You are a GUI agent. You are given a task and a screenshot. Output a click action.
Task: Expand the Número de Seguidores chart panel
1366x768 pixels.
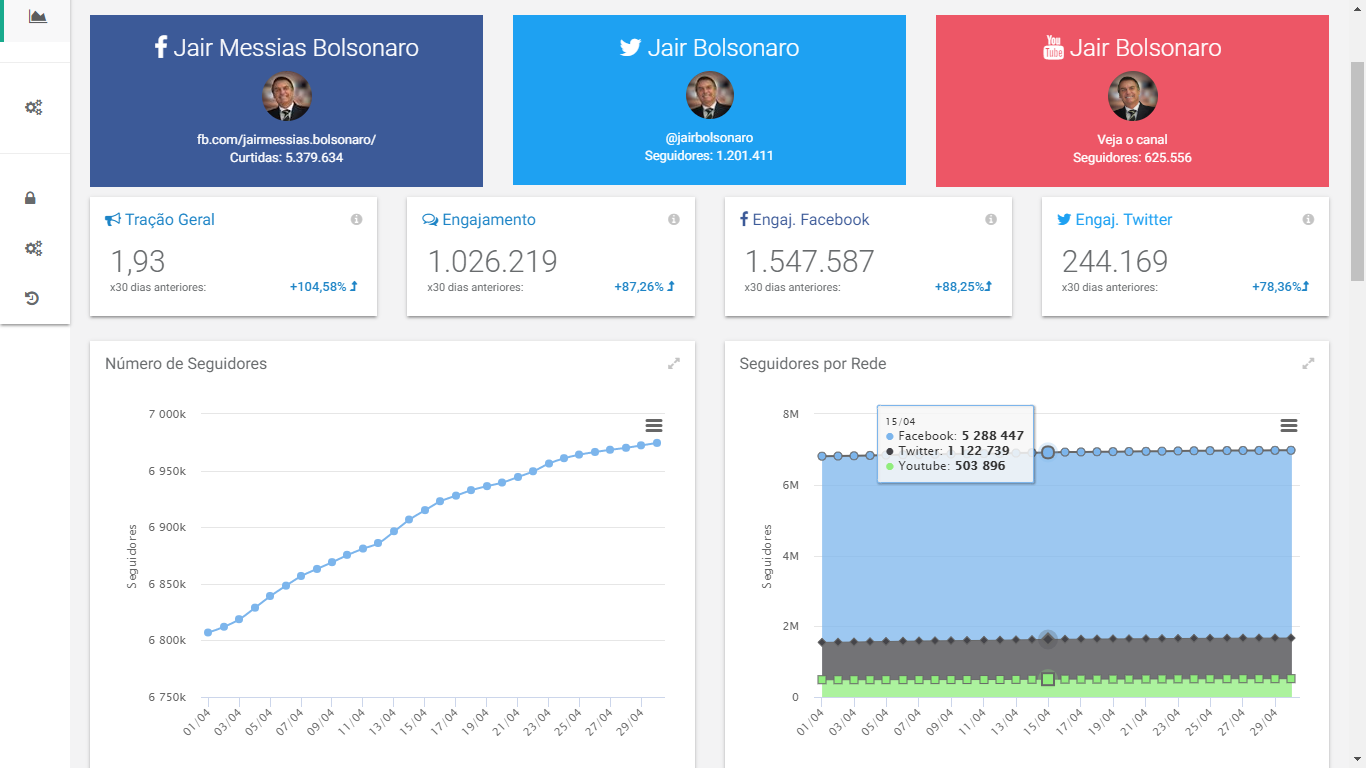tap(674, 364)
